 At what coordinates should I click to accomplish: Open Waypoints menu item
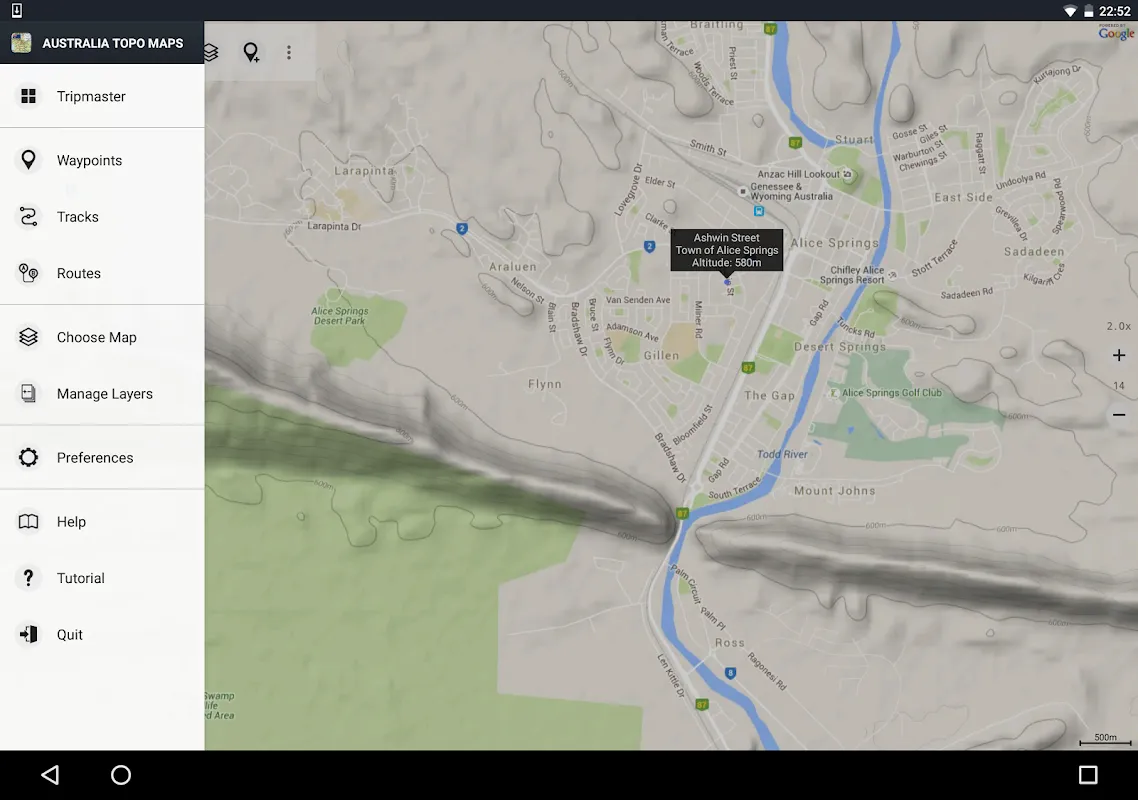pyautogui.click(x=102, y=160)
